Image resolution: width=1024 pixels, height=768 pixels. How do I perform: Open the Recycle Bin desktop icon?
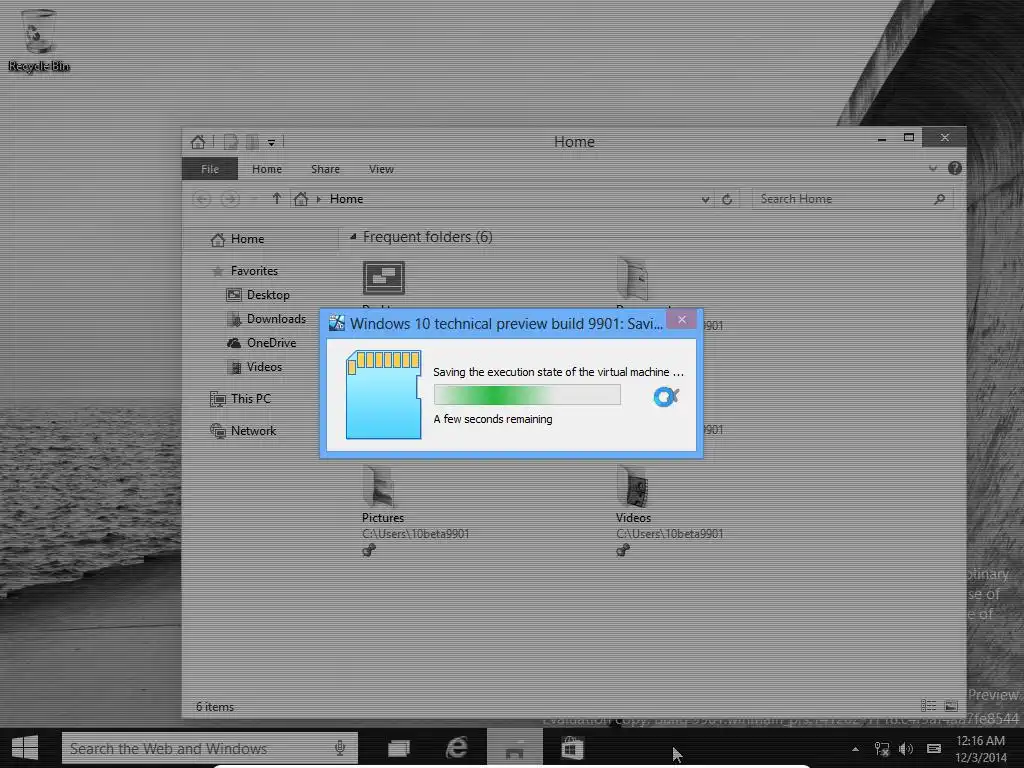[x=39, y=39]
